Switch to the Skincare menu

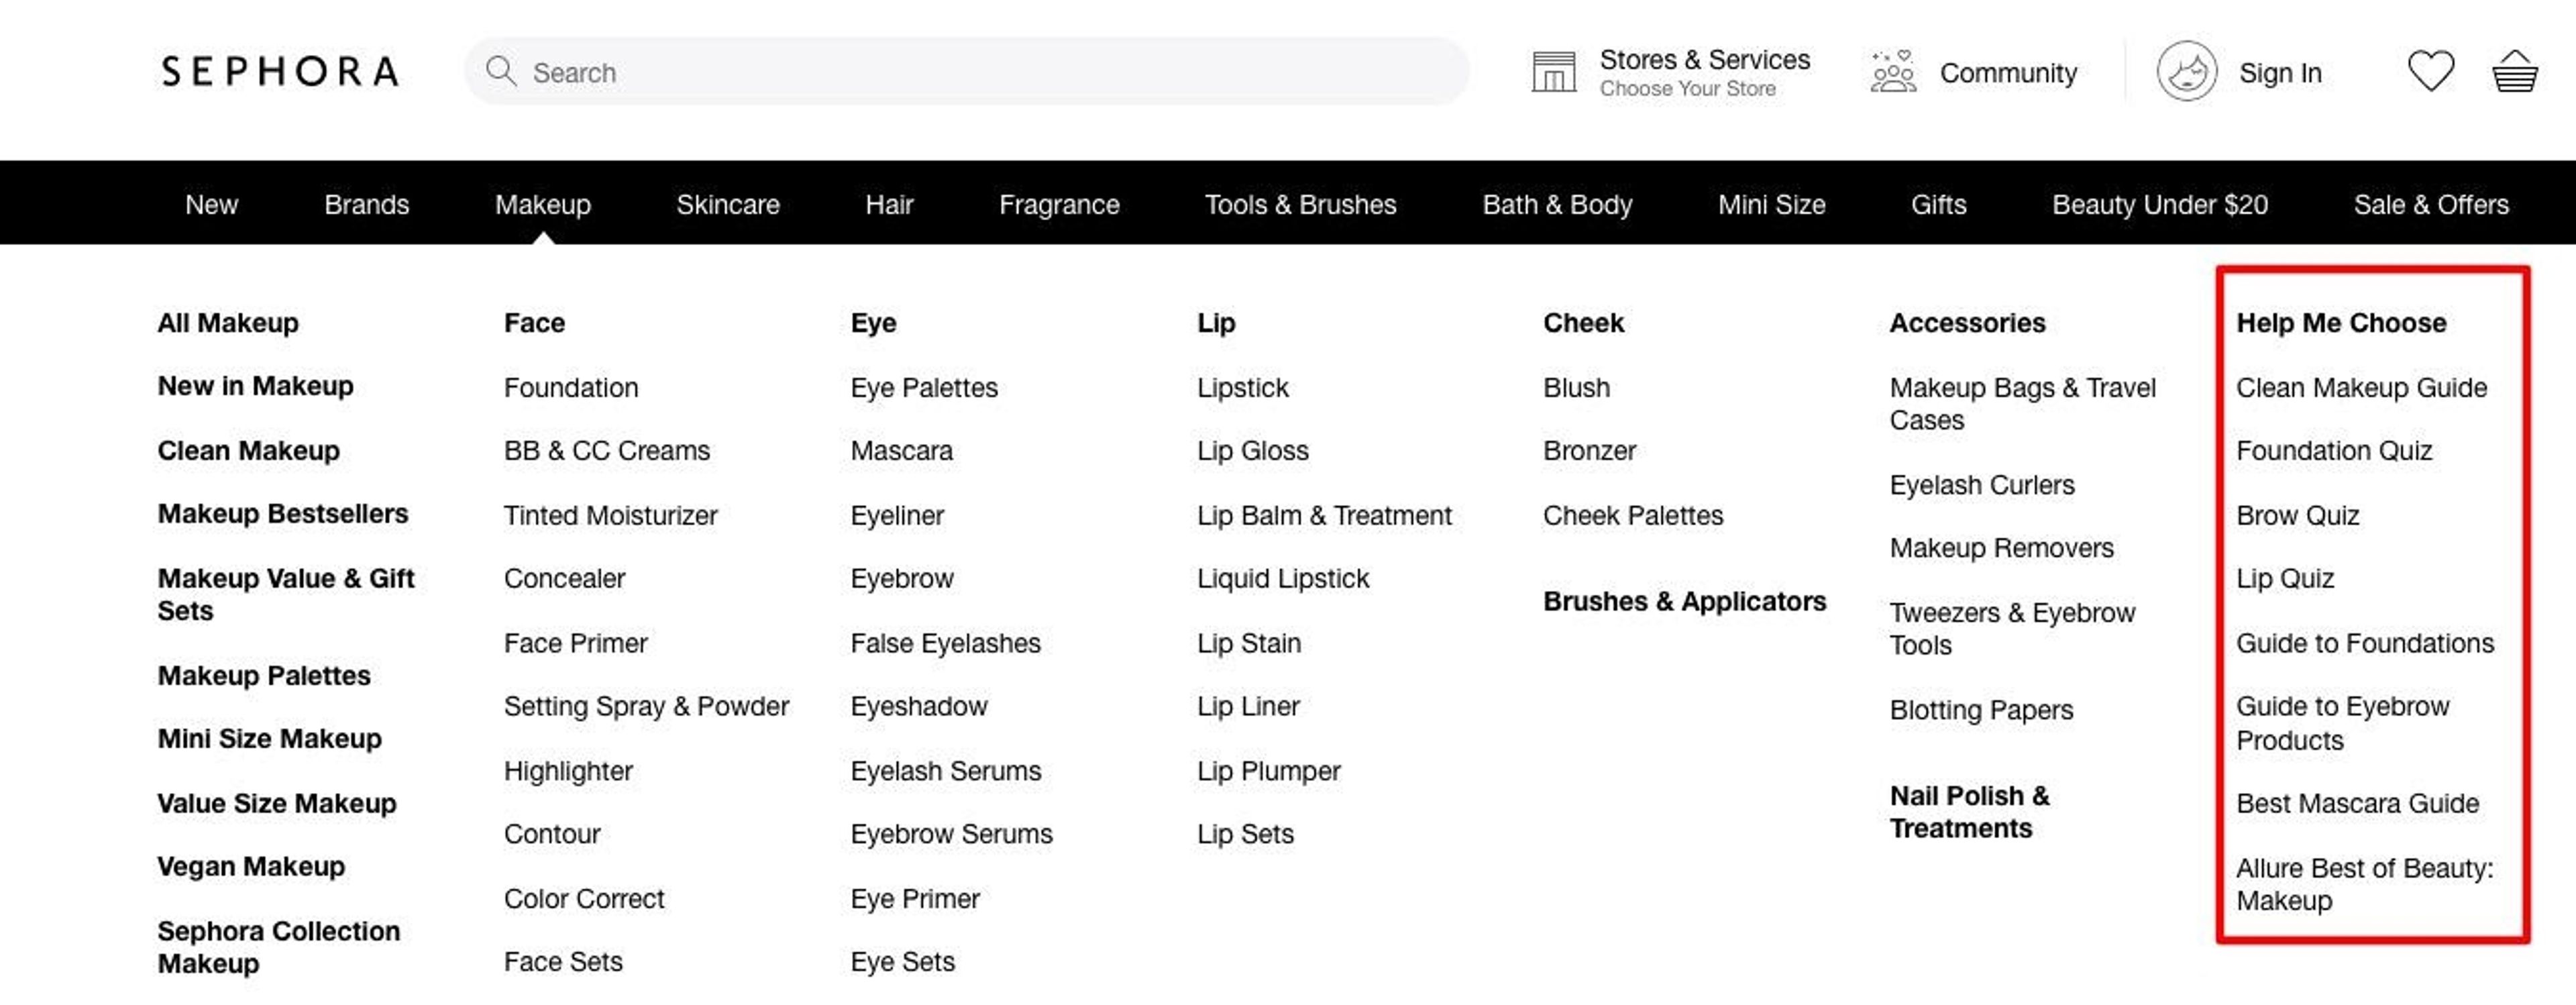[728, 204]
